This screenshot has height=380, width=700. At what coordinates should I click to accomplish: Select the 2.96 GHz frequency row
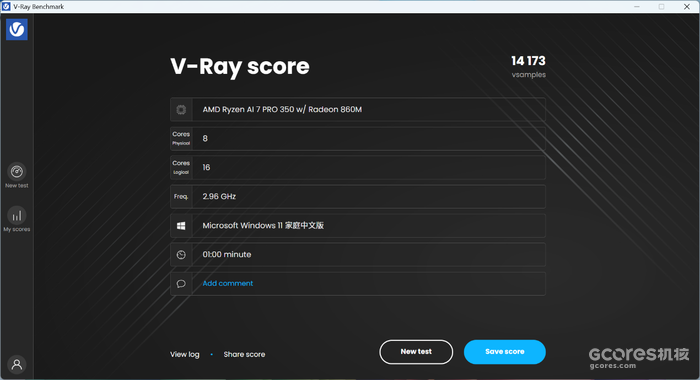click(x=358, y=196)
